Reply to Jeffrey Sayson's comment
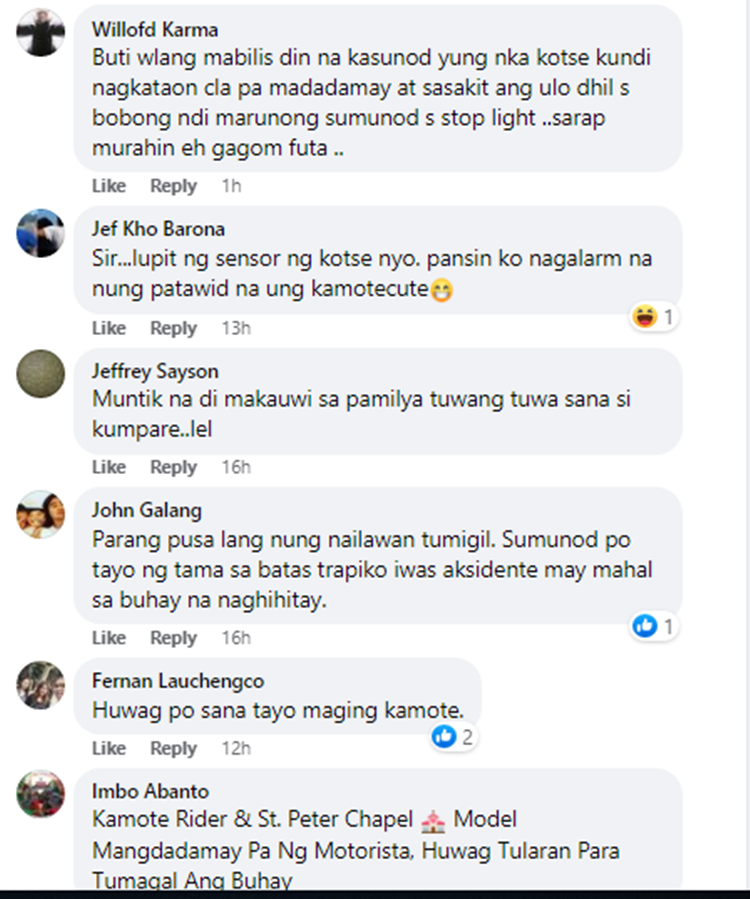 (173, 467)
